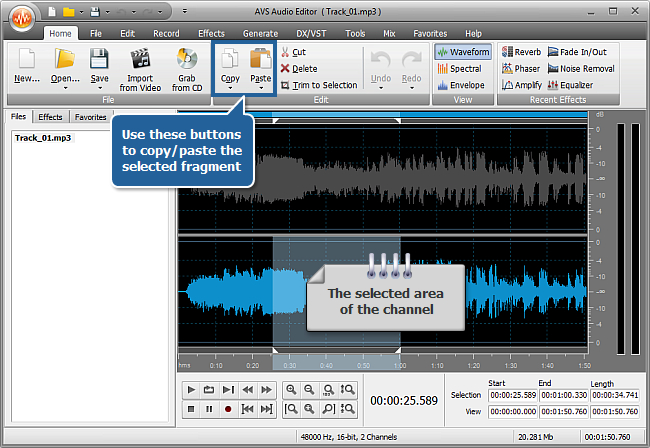Screen dimensions: 650x448
Task: Apply the Fade In/Out effect
Action: pos(577,52)
